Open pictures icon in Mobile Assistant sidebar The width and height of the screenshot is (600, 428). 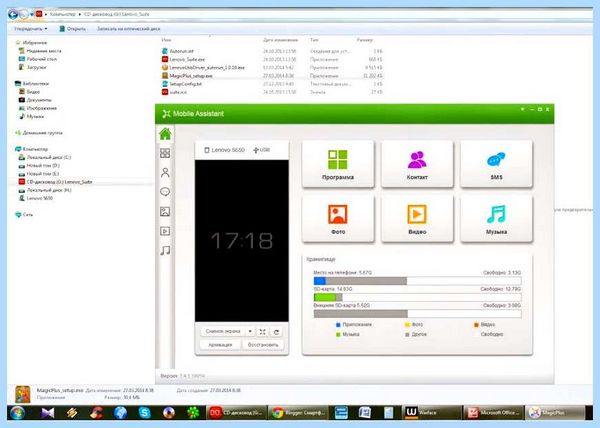point(165,212)
